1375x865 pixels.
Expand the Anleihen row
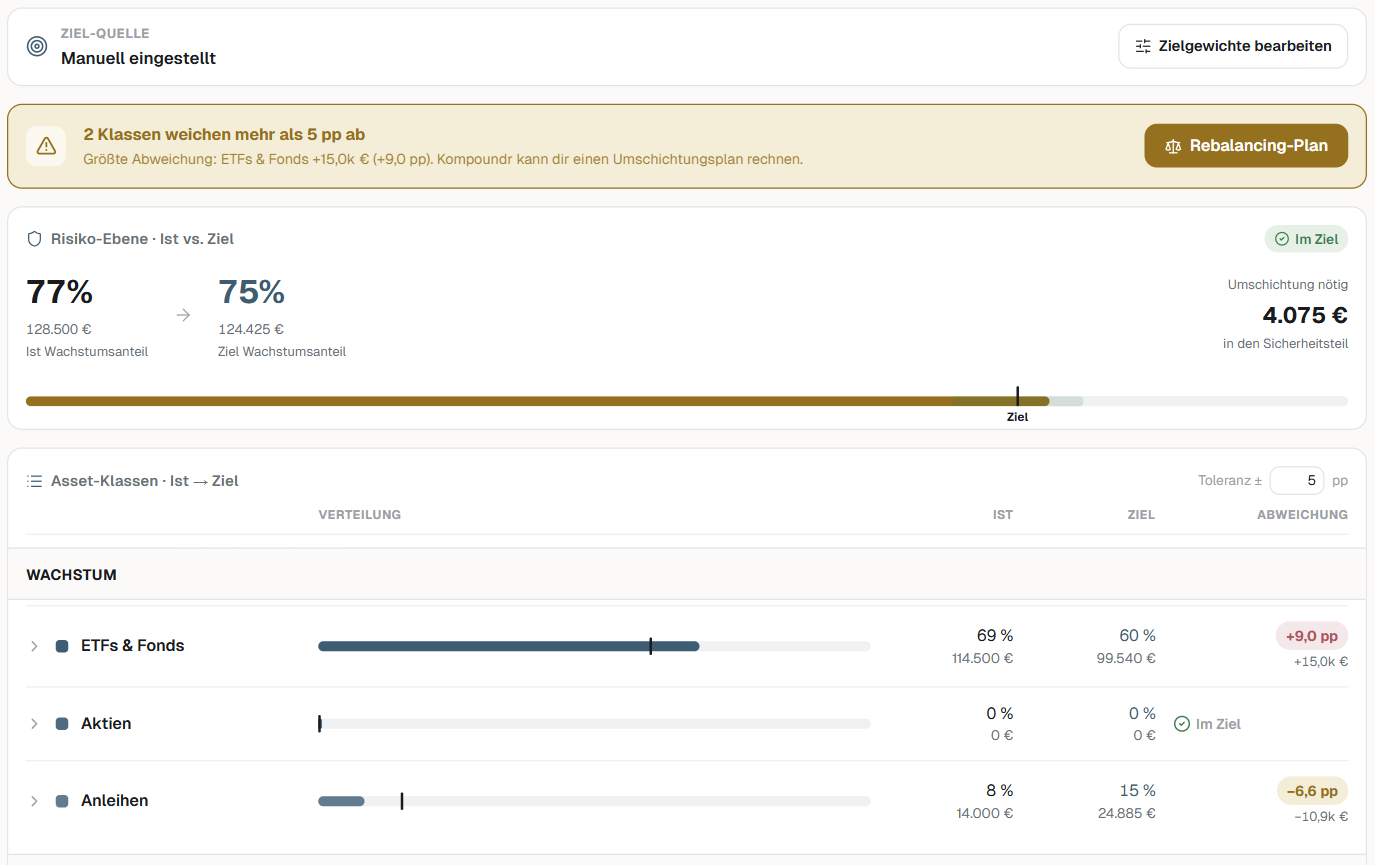(34, 801)
